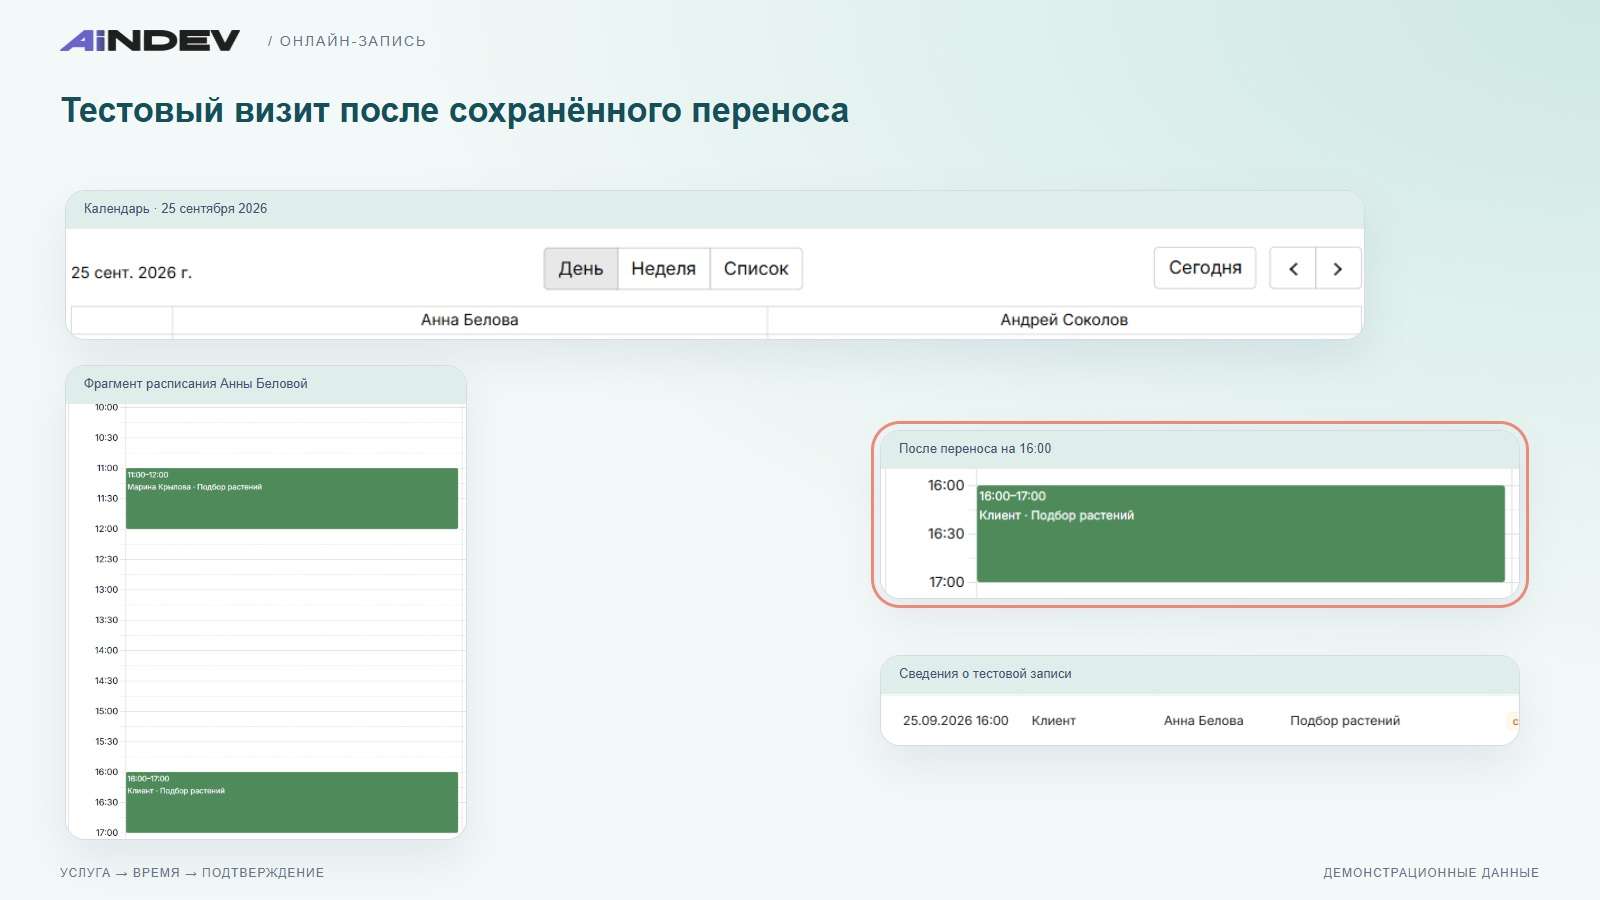Select the Анна Белова column header
The height and width of the screenshot is (900, 1600).
click(x=469, y=320)
